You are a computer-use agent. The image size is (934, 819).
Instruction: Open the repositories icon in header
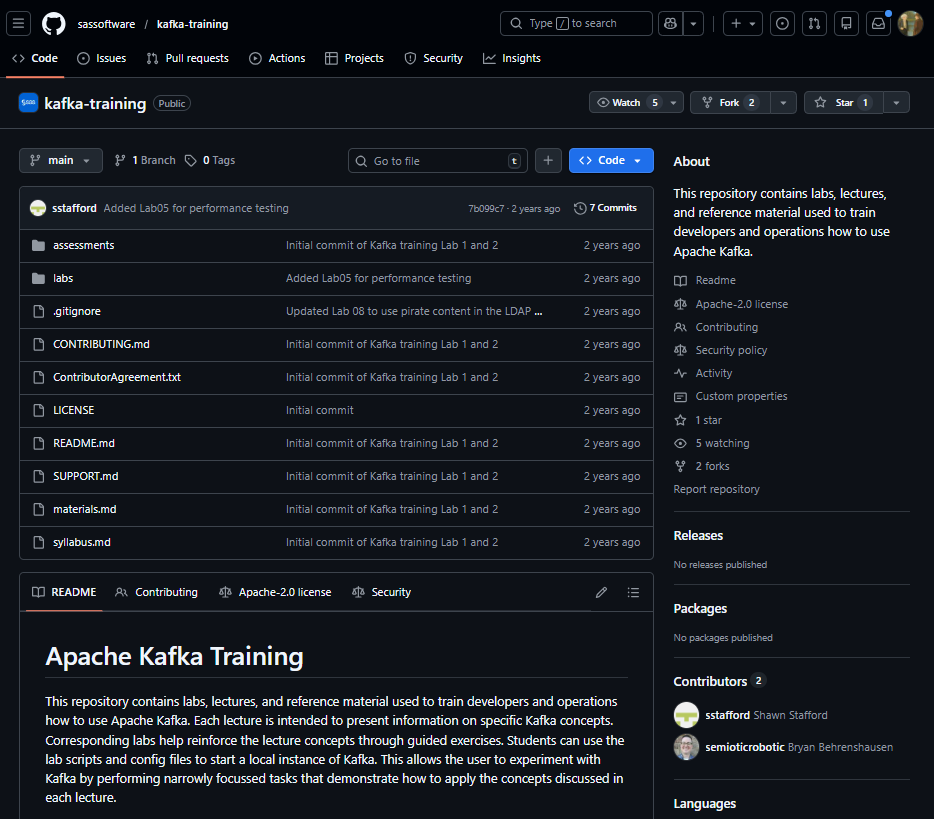tap(846, 24)
